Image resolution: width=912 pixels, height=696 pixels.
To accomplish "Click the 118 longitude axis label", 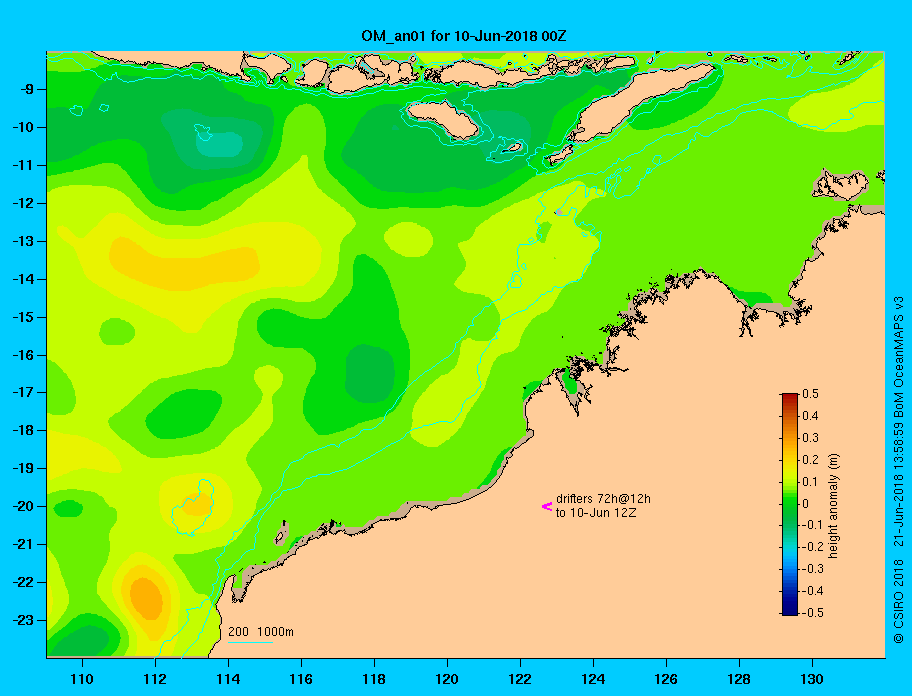I will pyautogui.click(x=374, y=679).
